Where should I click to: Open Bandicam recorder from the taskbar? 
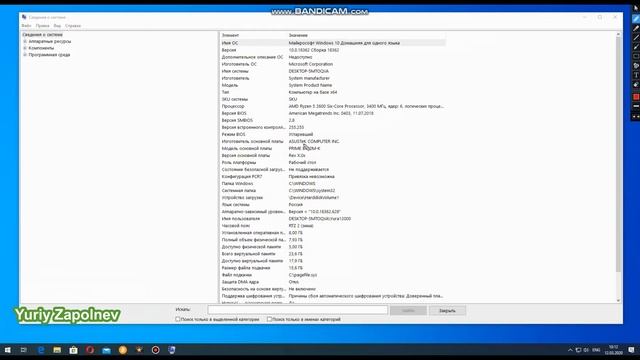coord(156,350)
